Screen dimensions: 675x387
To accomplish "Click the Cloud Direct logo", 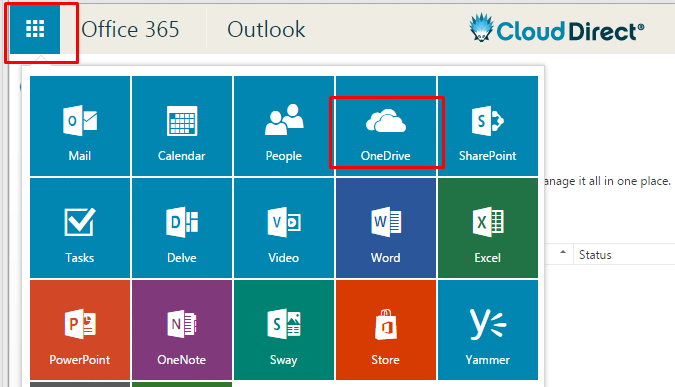I will pos(557,28).
